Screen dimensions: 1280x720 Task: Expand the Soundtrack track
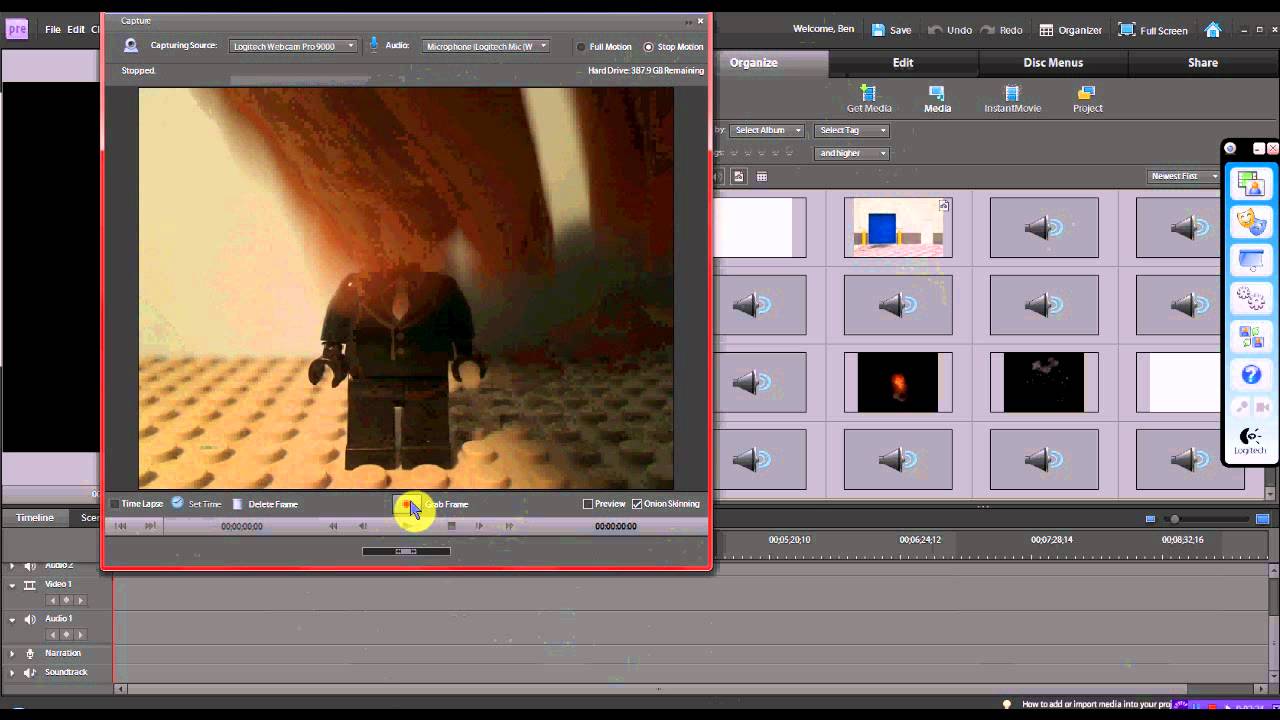coord(12,673)
